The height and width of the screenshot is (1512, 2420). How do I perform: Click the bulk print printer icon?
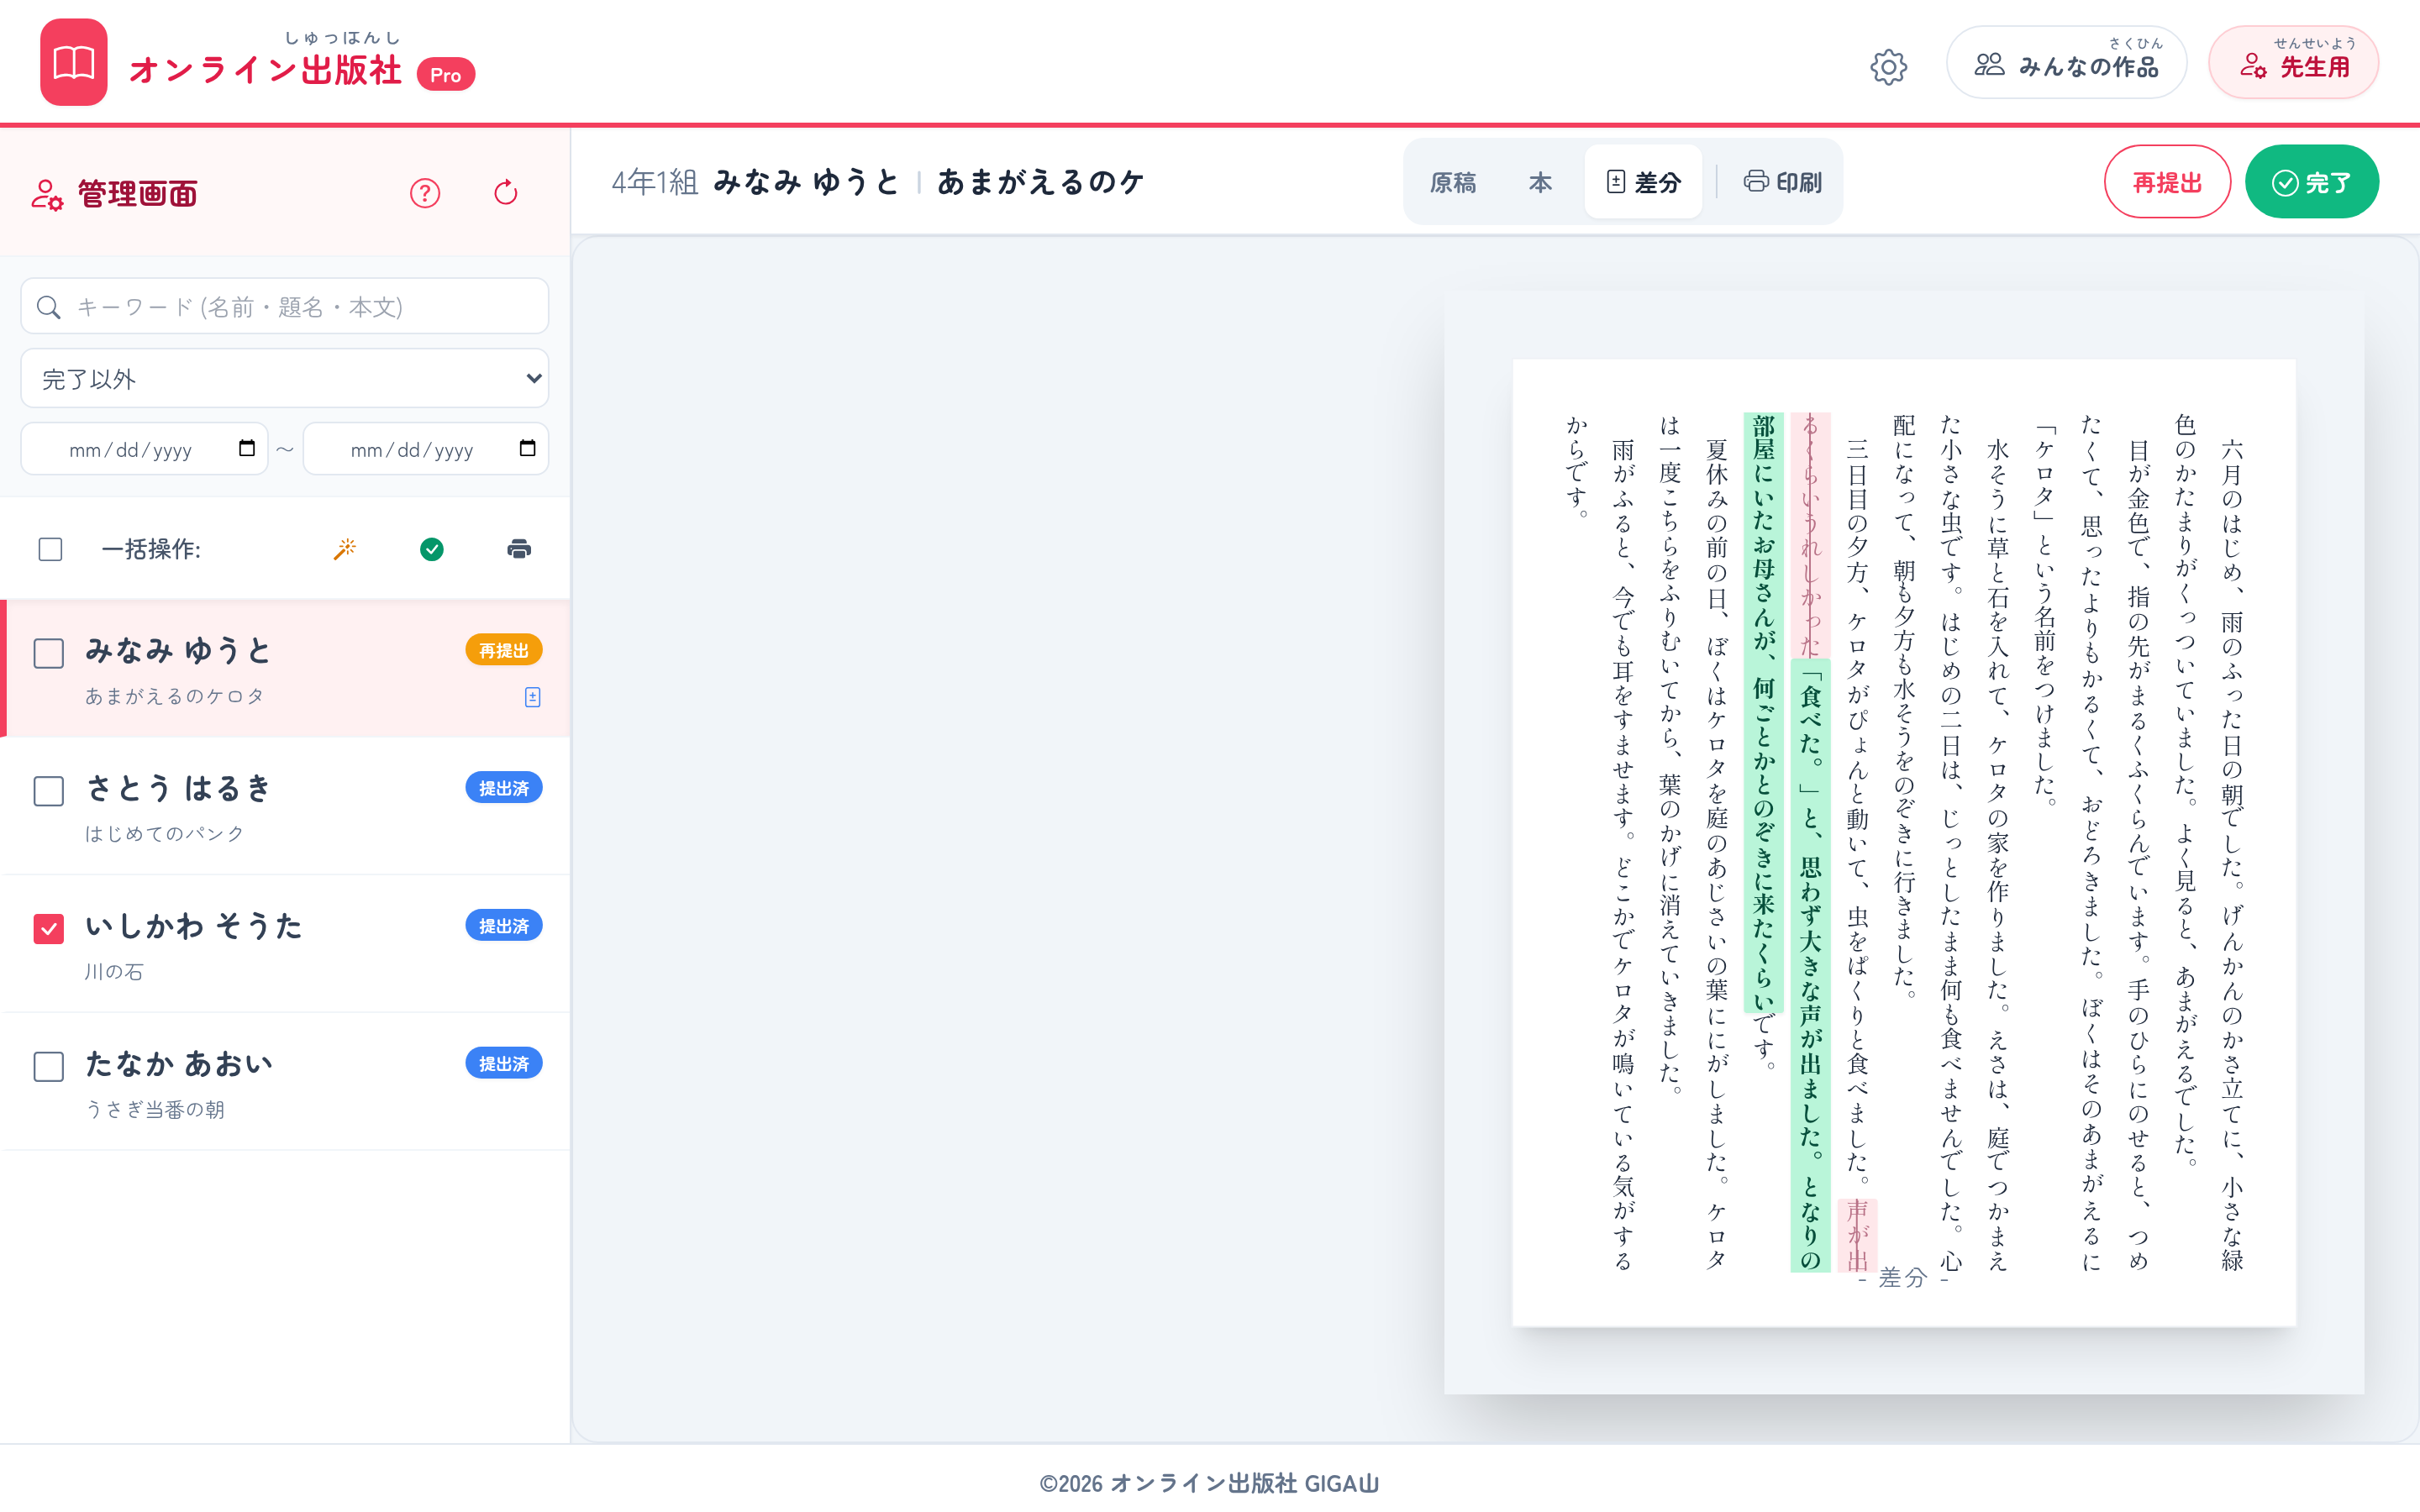[519, 549]
